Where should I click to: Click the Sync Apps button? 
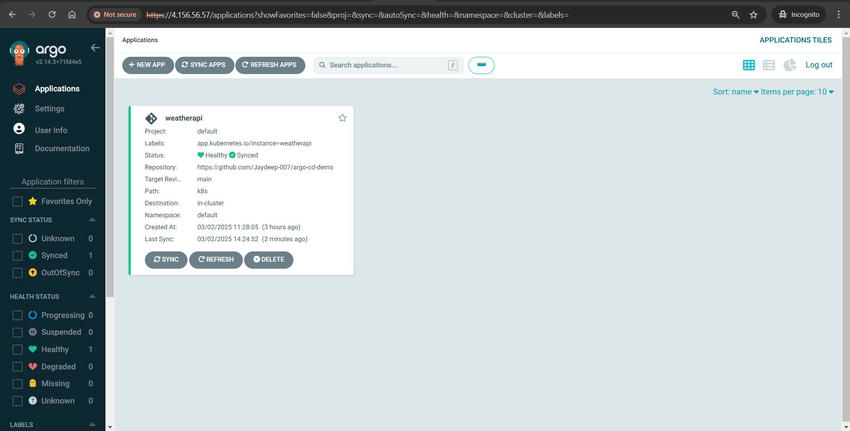point(204,65)
